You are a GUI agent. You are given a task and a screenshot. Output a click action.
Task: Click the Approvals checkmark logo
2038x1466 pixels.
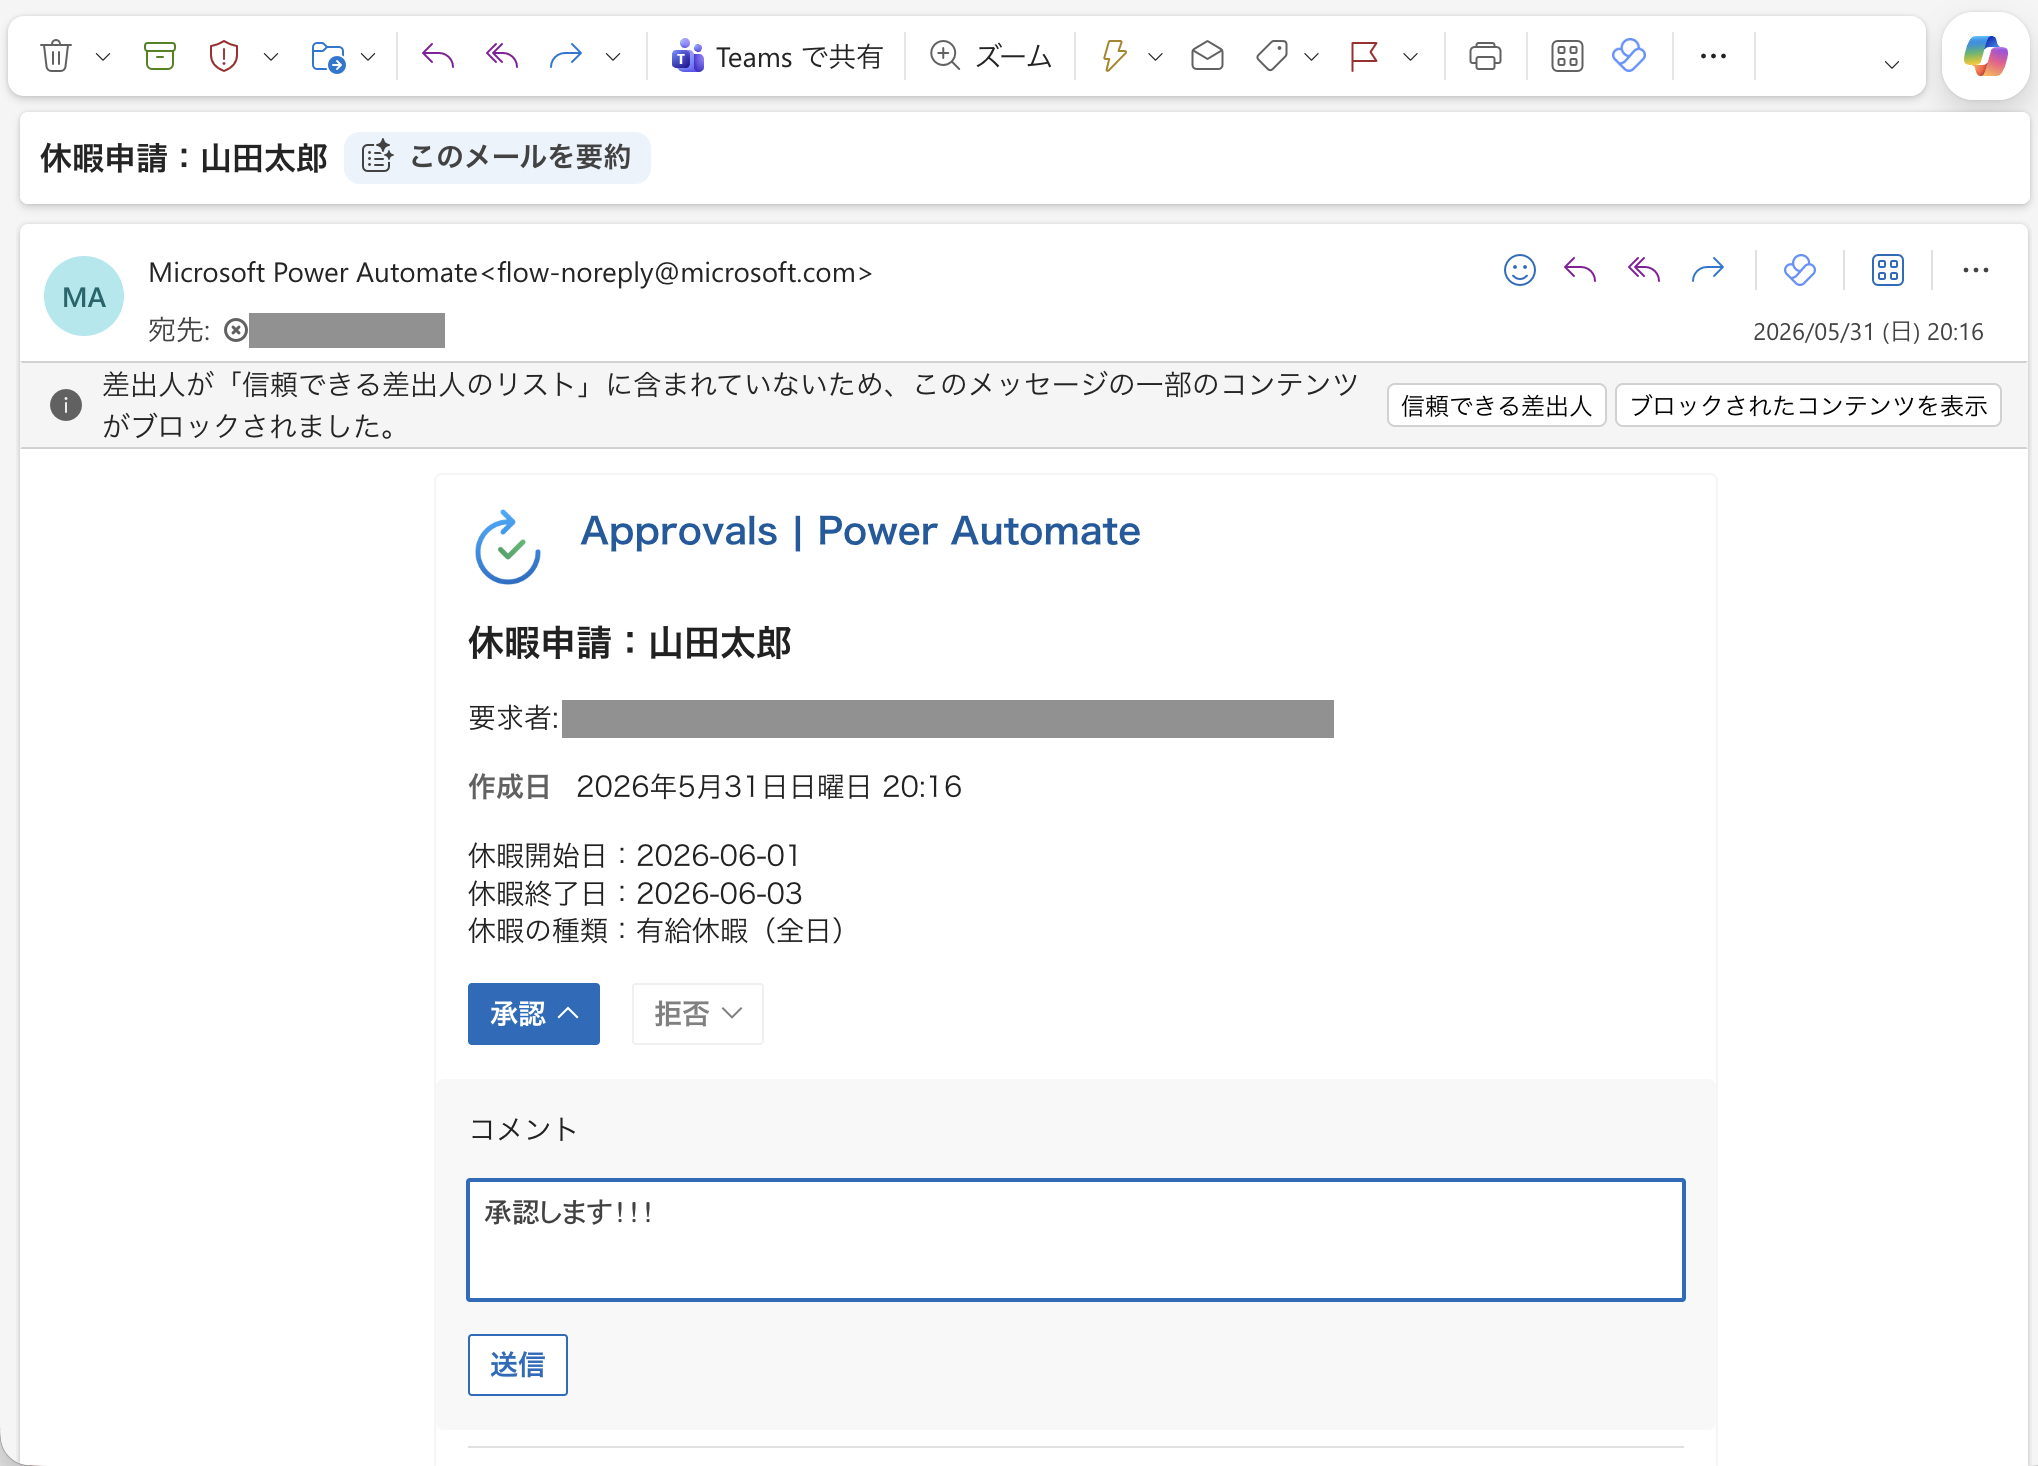[x=508, y=546]
